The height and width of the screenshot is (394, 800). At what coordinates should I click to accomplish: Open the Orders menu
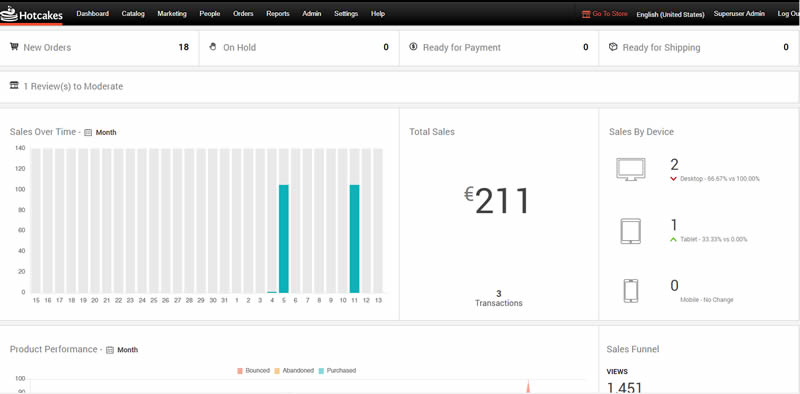click(243, 14)
